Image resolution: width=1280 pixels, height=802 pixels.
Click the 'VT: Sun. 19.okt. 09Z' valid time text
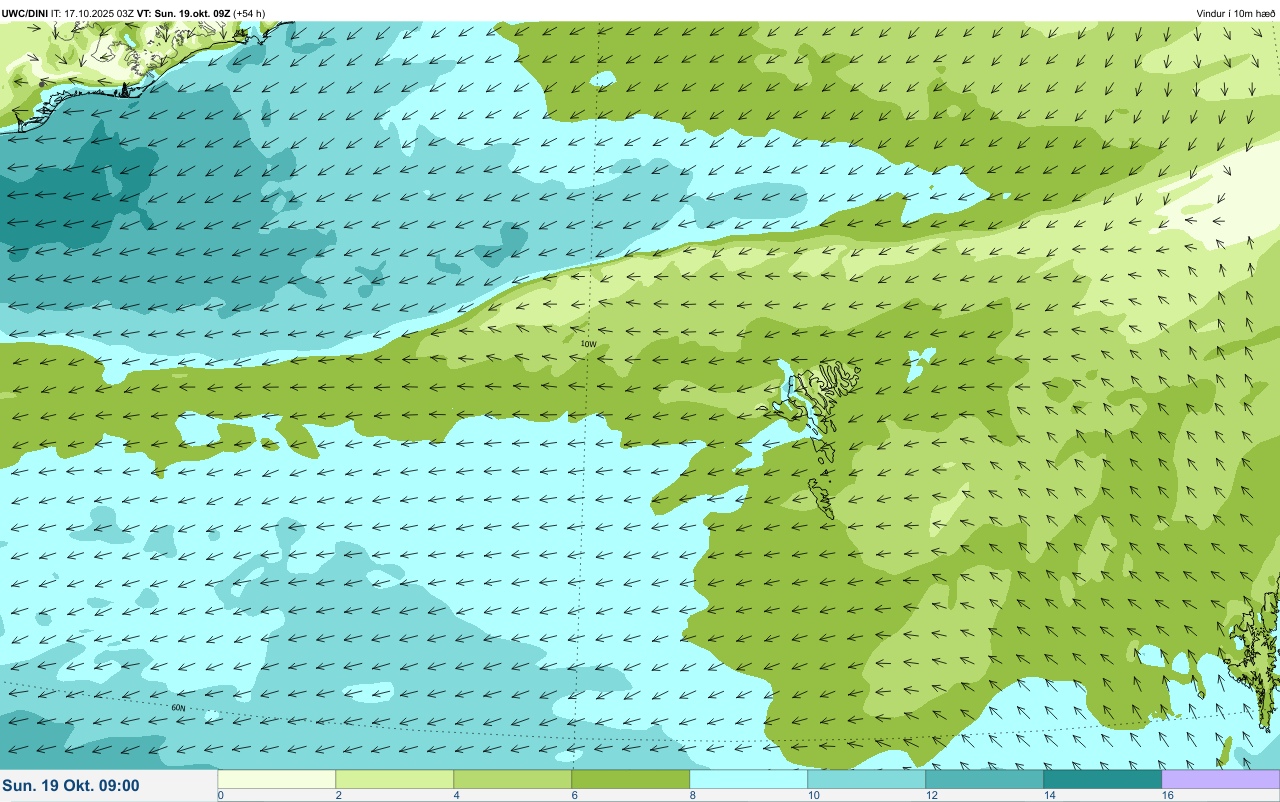[x=185, y=13]
